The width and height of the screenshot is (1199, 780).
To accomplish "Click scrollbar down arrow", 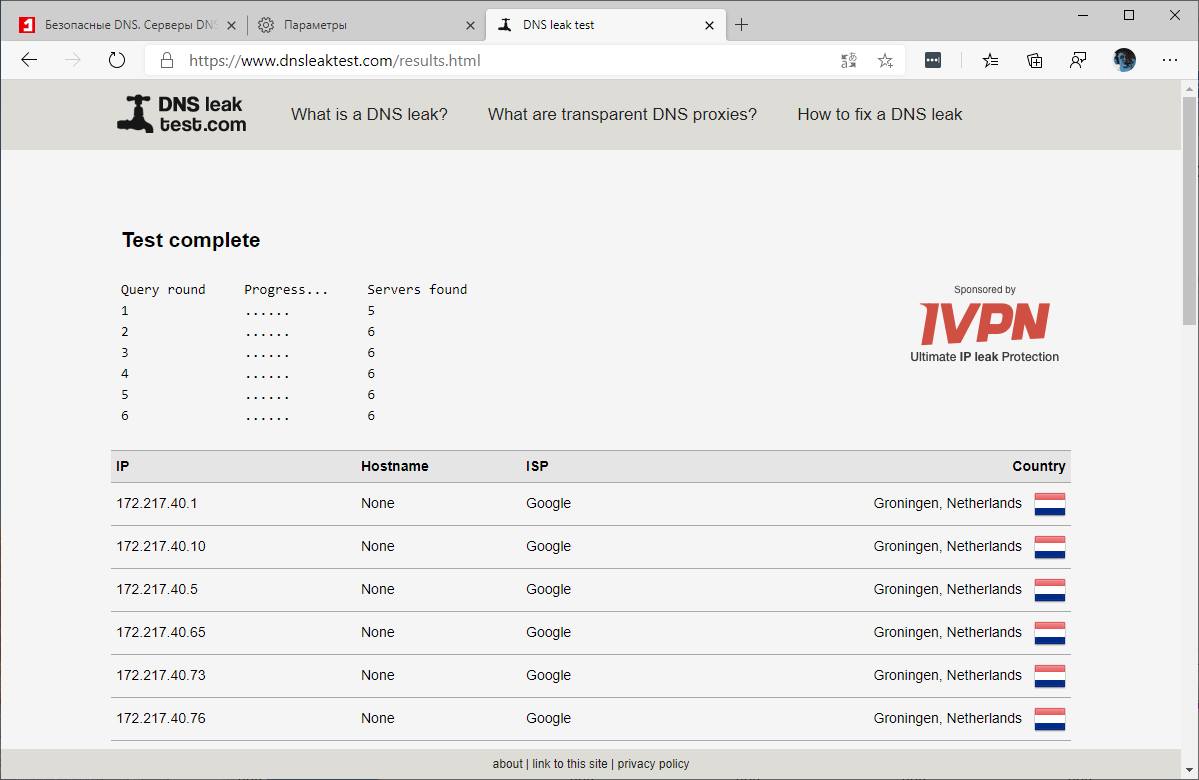I will [x=1189, y=770].
